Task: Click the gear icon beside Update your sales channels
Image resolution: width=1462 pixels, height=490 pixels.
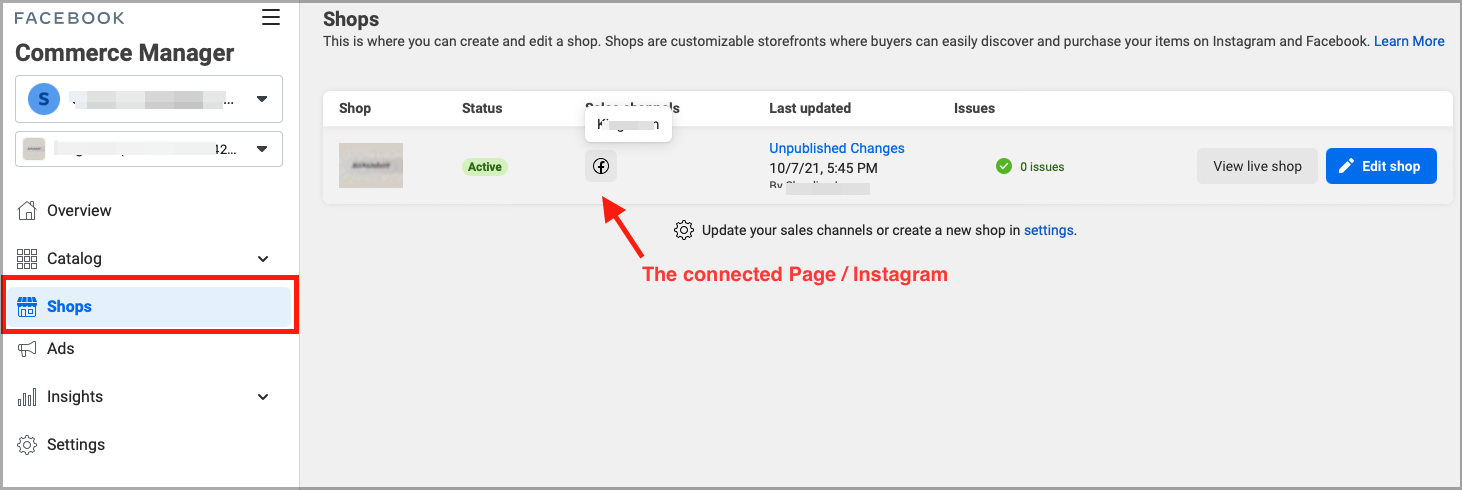Action: click(x=684, y=230)
